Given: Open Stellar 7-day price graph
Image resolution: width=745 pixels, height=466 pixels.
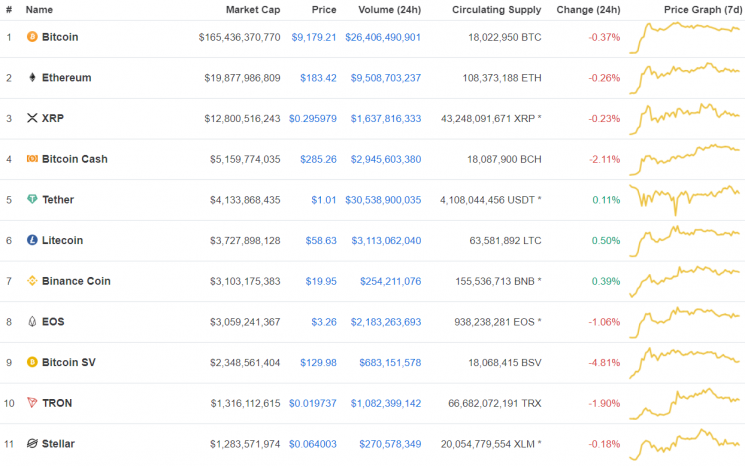Looking at the screenshot, I should click(x=685, y=444).
